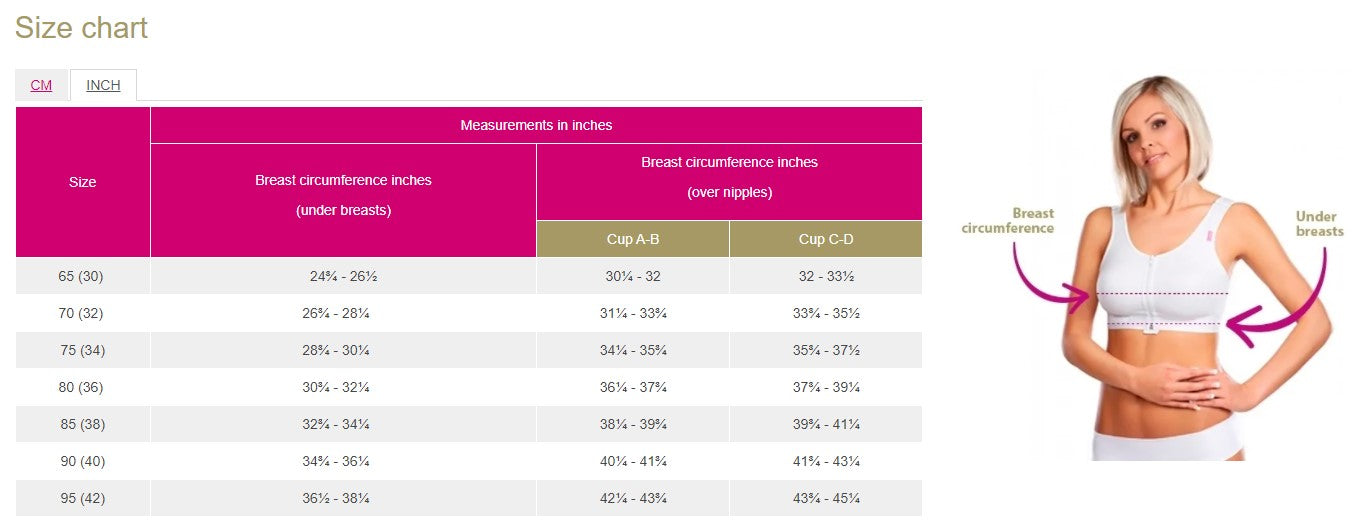The width and height of the screenshot is (1366, 530).
Task: Click the Size column header
Action: [83, 182]
